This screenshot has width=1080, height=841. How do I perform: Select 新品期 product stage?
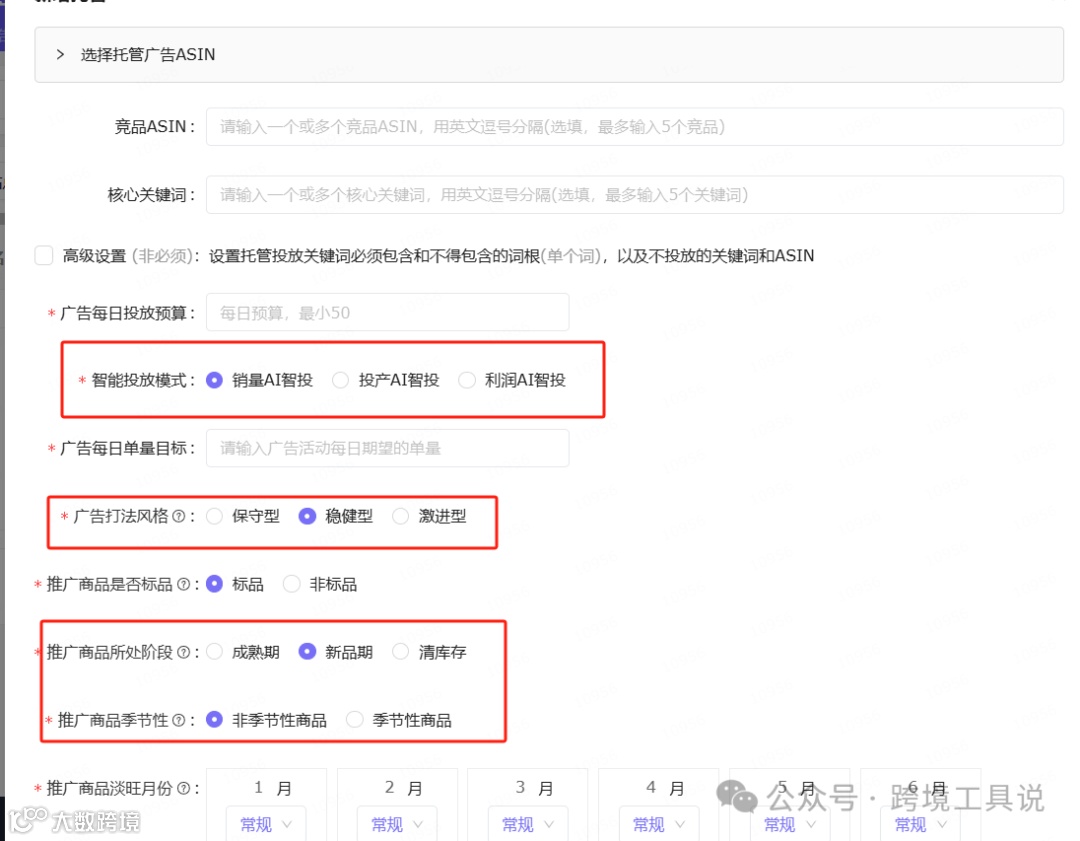[x=307, y=652]
